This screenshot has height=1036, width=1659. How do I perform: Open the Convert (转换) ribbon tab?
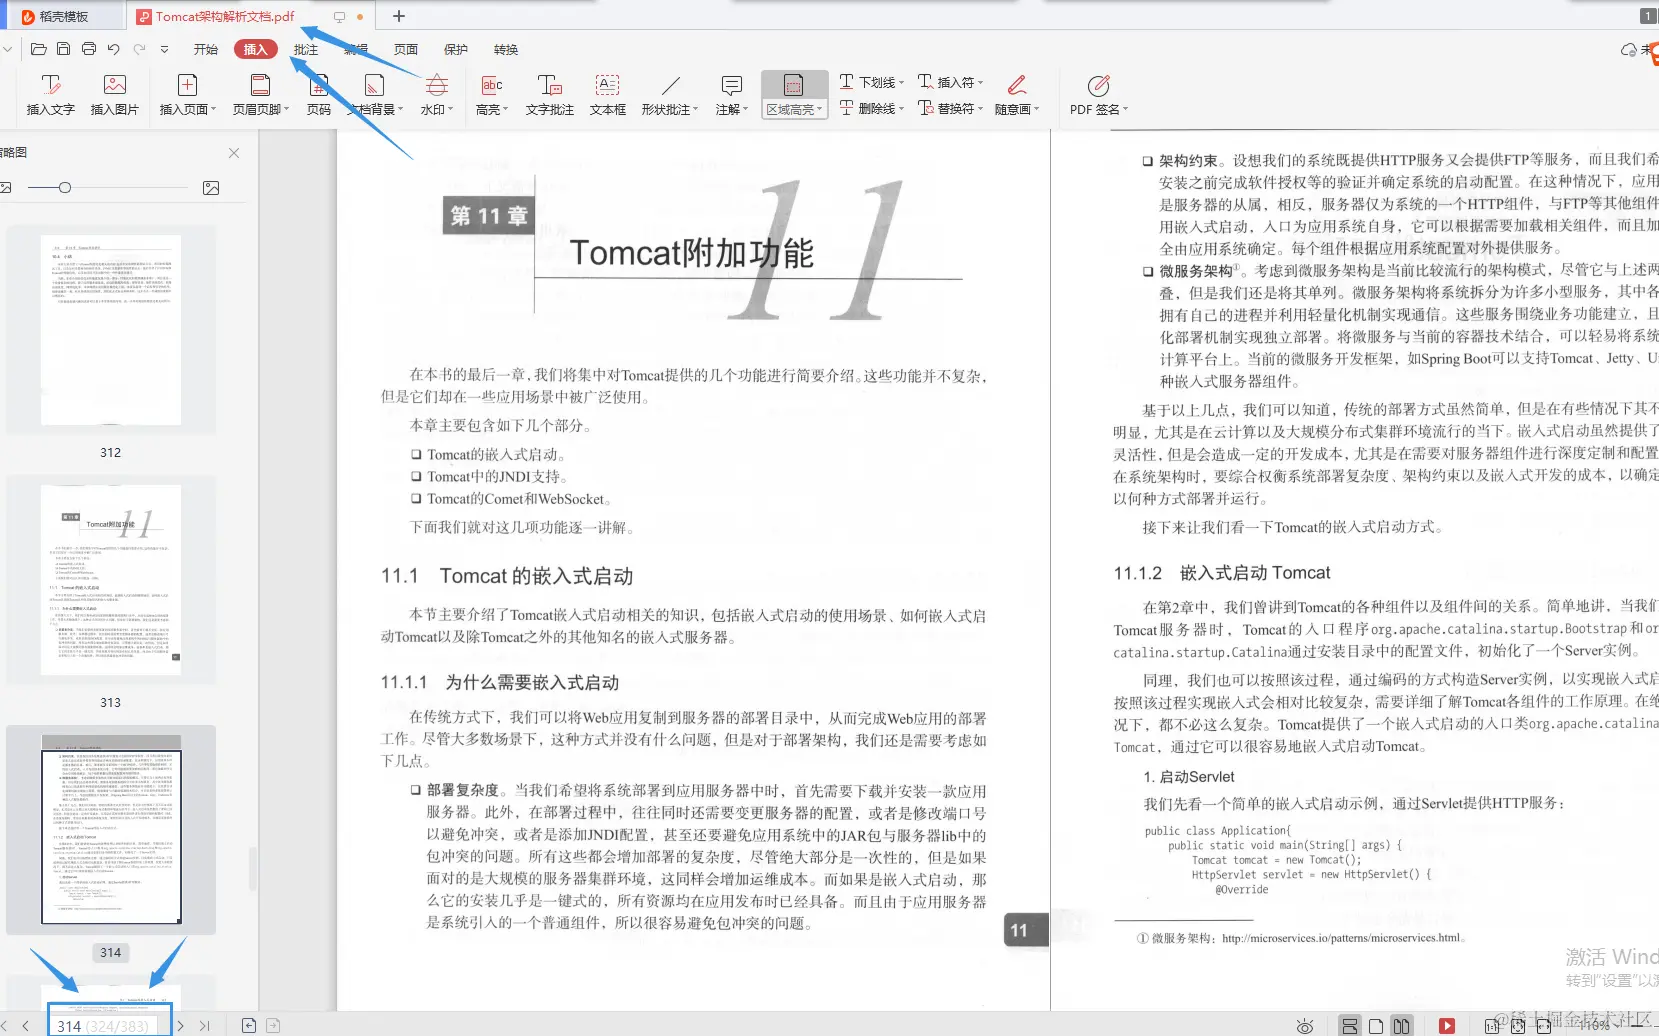(506, 49)
